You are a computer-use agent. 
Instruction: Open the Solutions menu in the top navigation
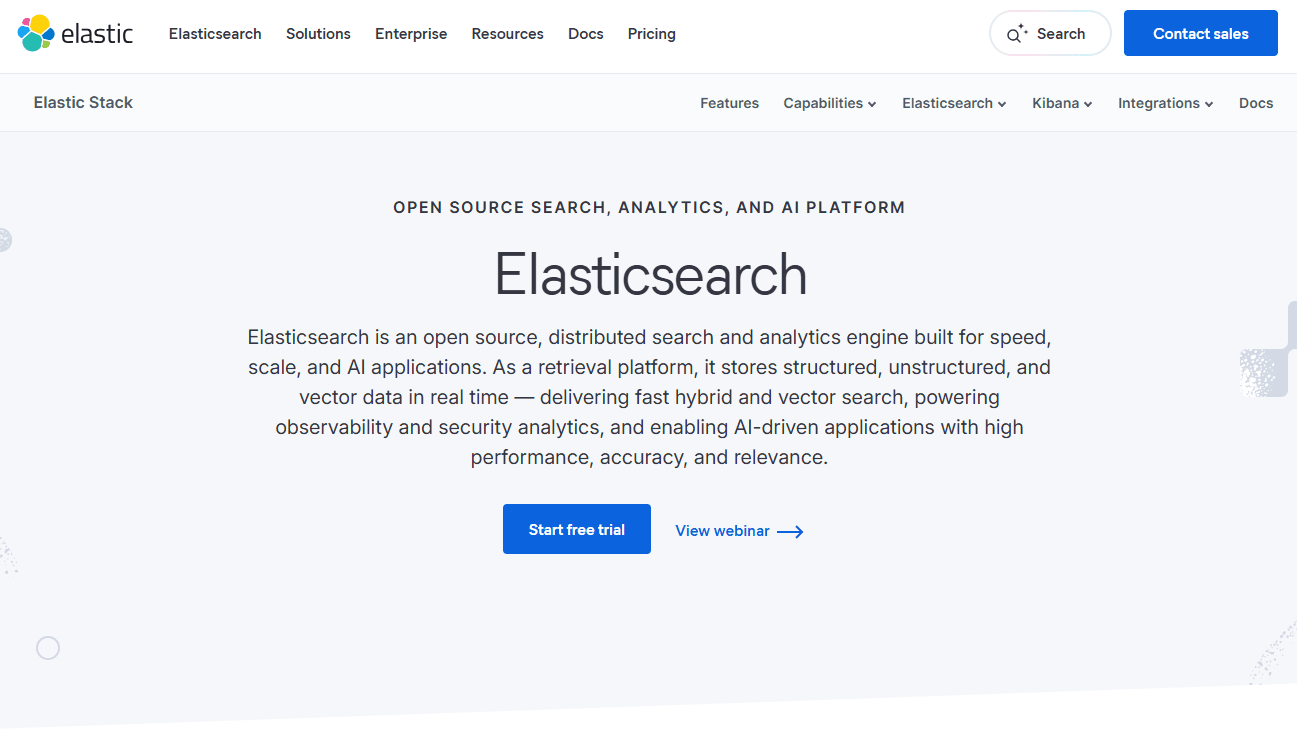tap(318, 34)
